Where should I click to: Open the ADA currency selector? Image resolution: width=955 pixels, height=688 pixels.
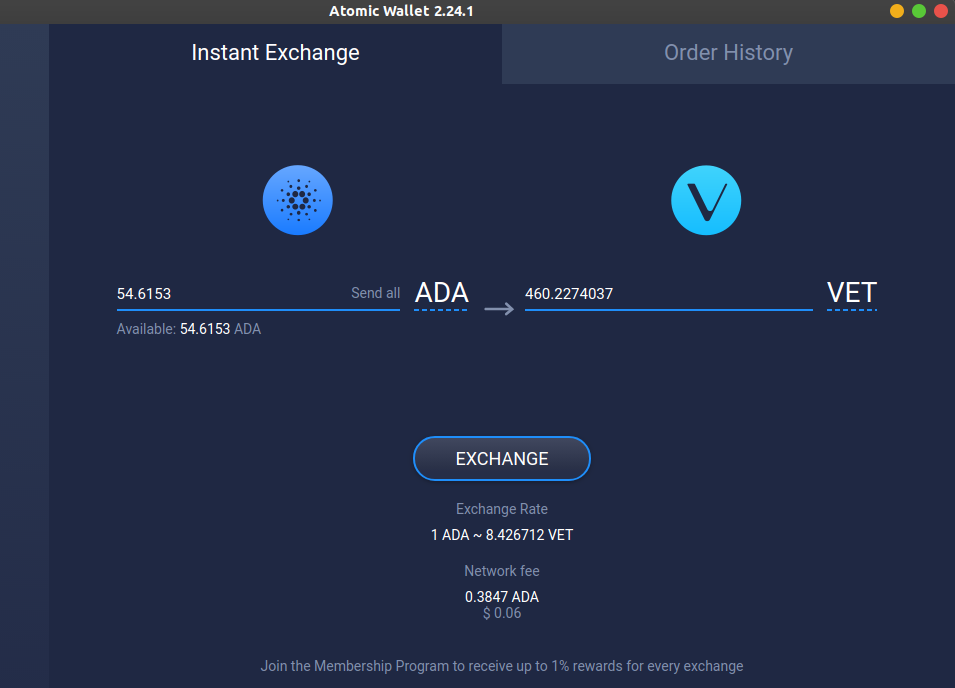tap(440, 293)
